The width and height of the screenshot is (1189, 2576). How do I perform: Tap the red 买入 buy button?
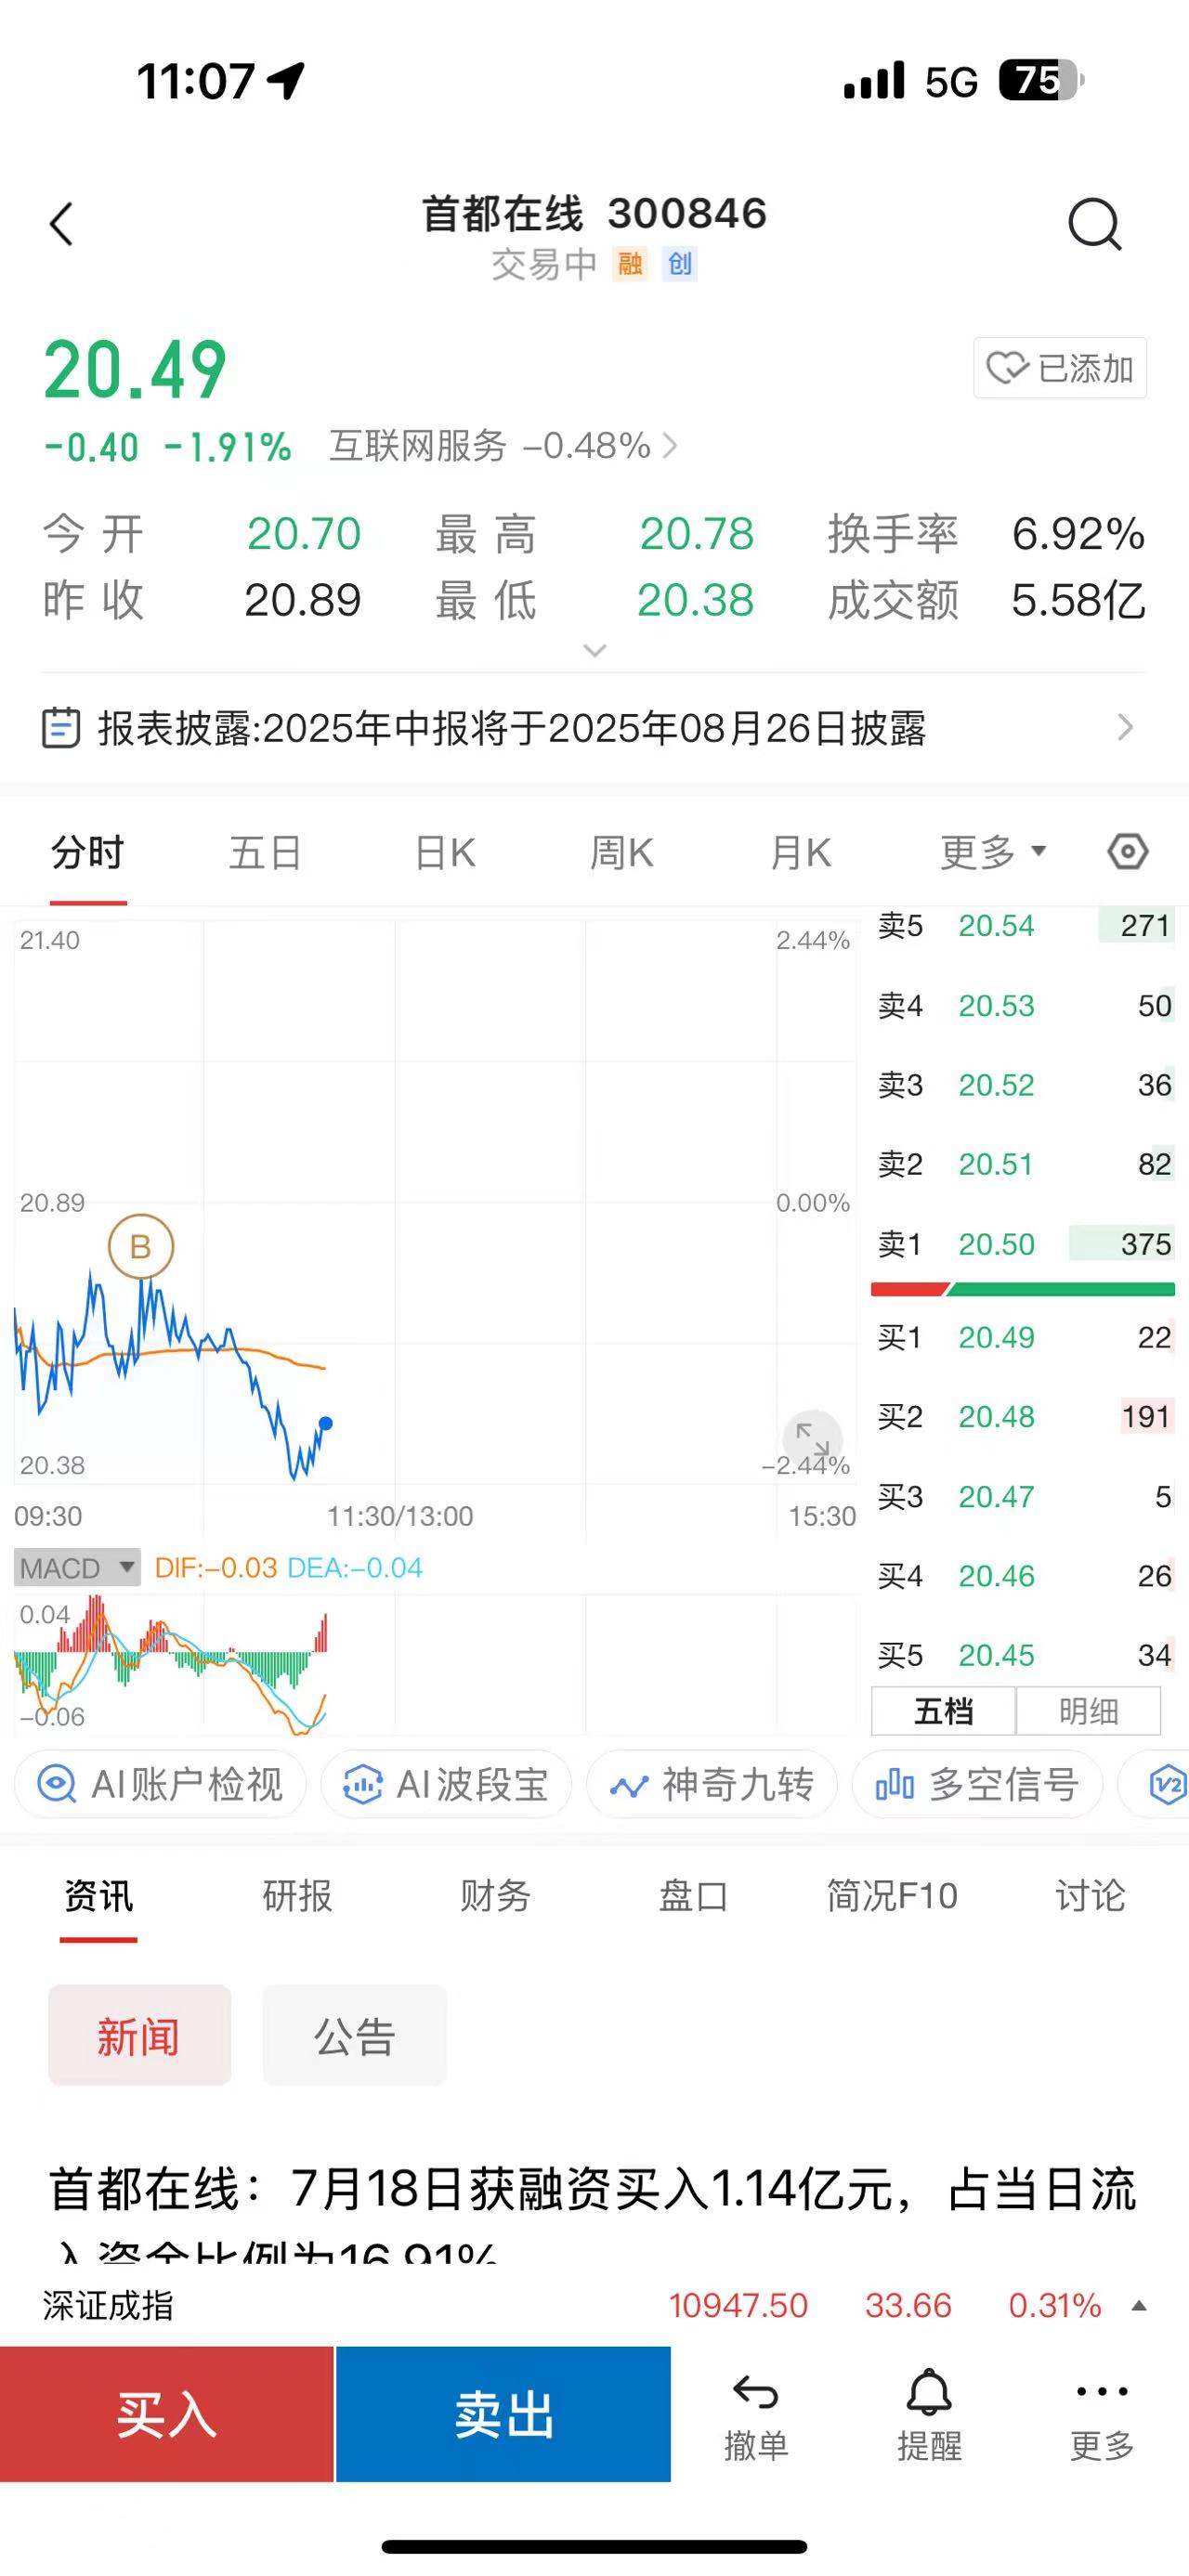point(167,2414)
